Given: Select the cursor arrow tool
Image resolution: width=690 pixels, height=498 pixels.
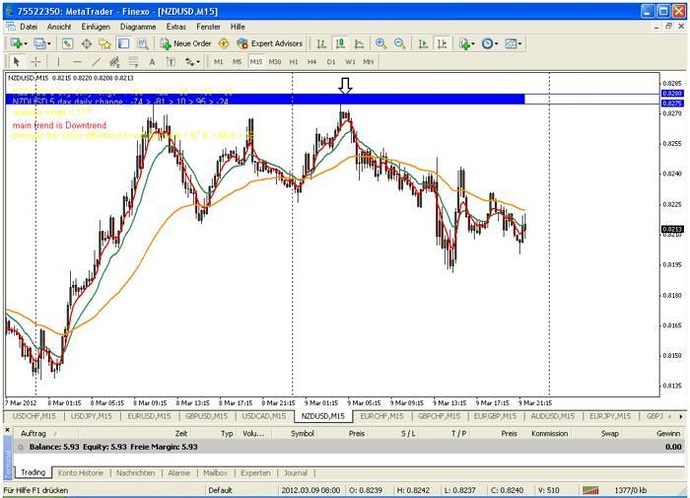Looking at the screenshot, I should coord(17,62).
